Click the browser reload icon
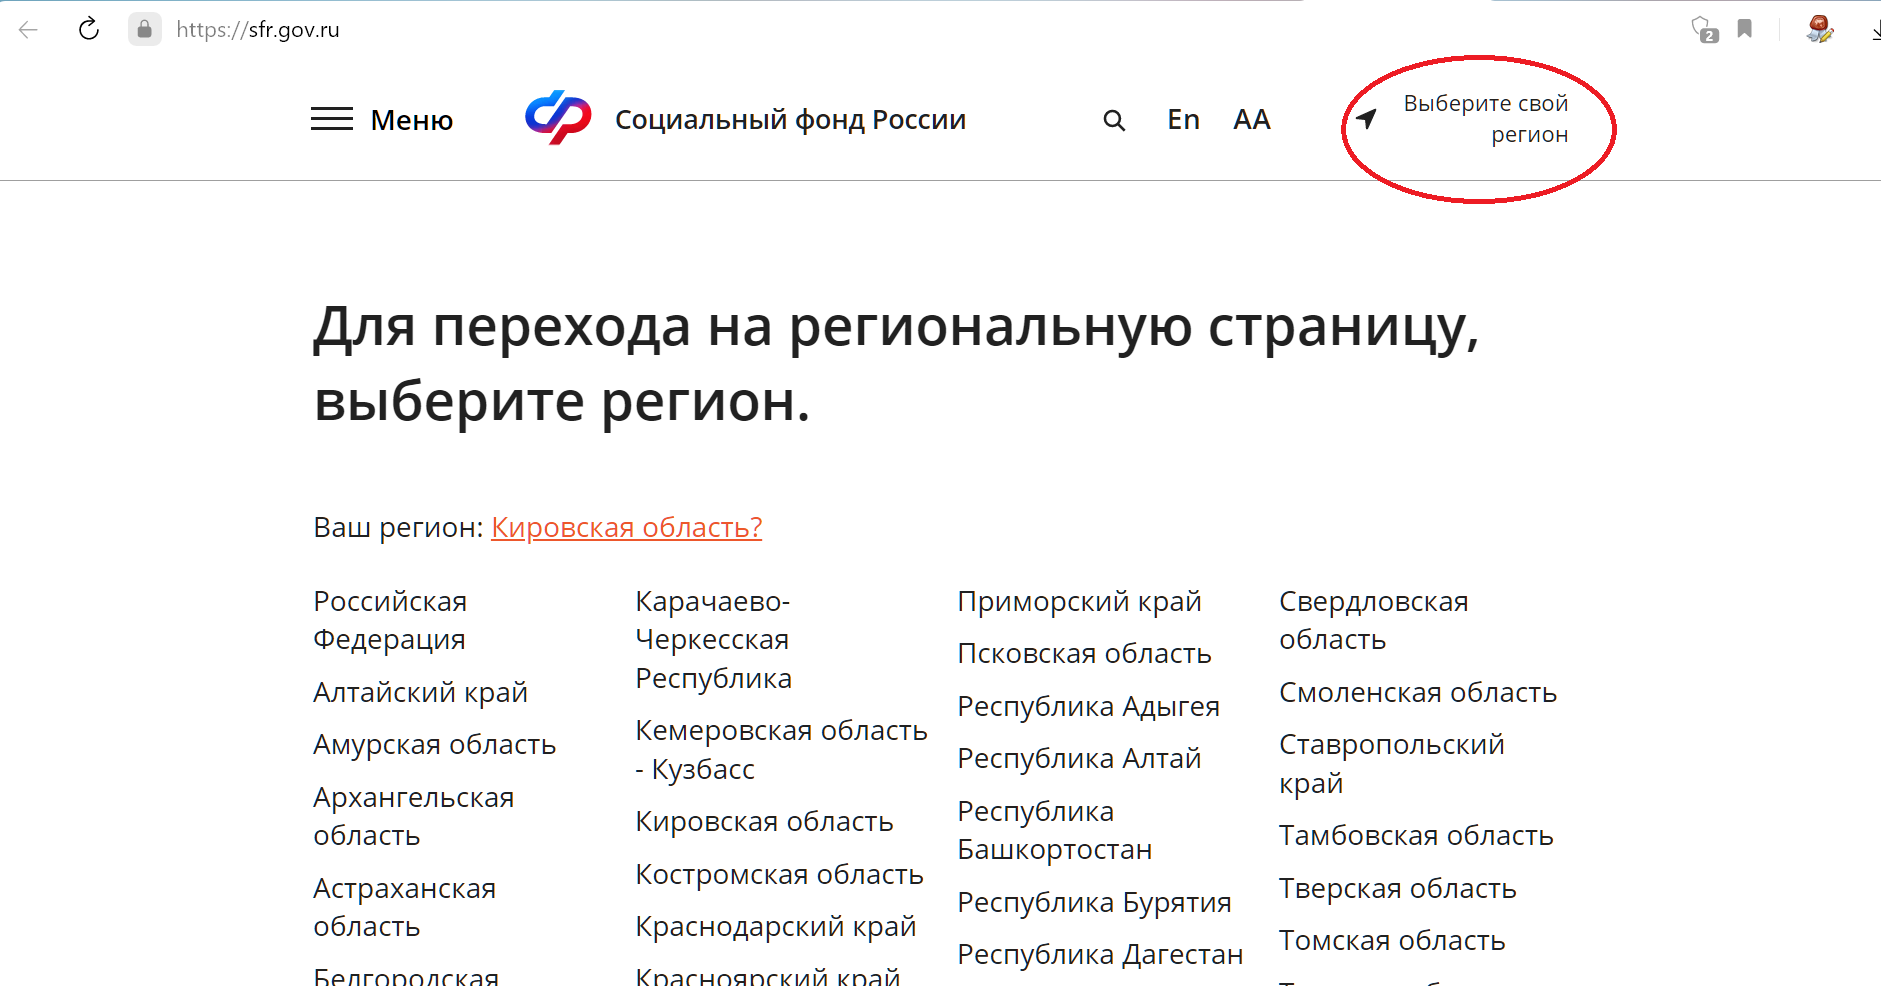 pyautogui.click(x=89, y=29)
